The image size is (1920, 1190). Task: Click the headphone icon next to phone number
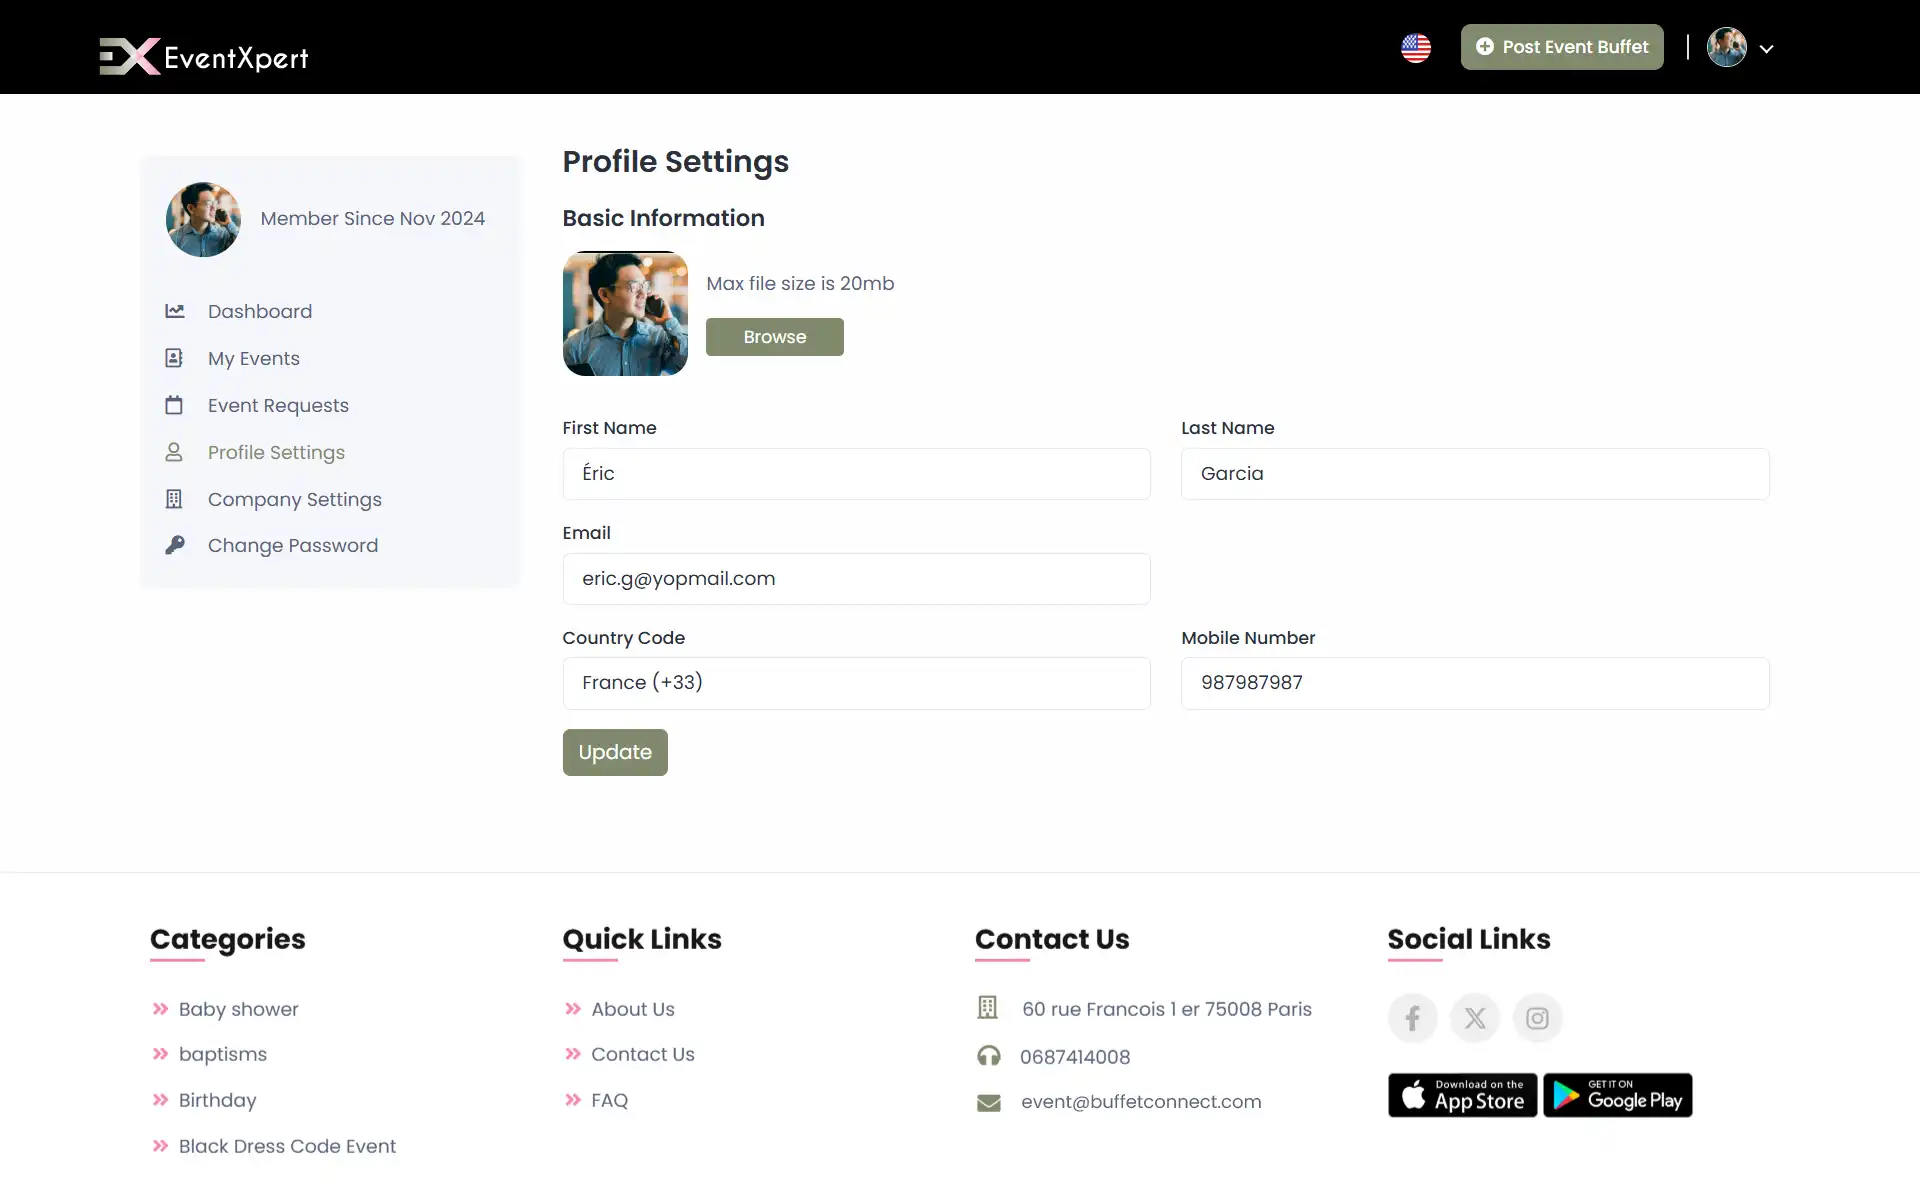coord(988,1056)
